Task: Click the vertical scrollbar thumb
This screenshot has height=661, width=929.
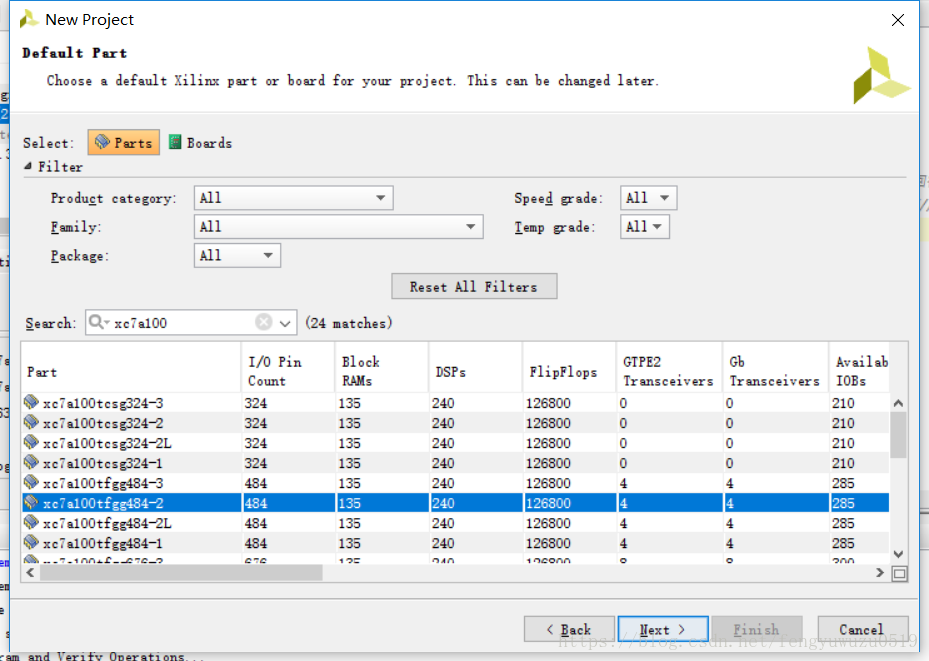Action: coord(898,435)
